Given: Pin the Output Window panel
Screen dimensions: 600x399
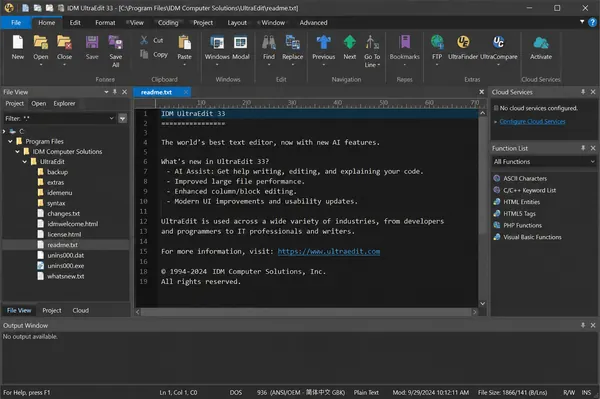Looking at the screenshot, I should pyautogui.click(x=583, y=325).
